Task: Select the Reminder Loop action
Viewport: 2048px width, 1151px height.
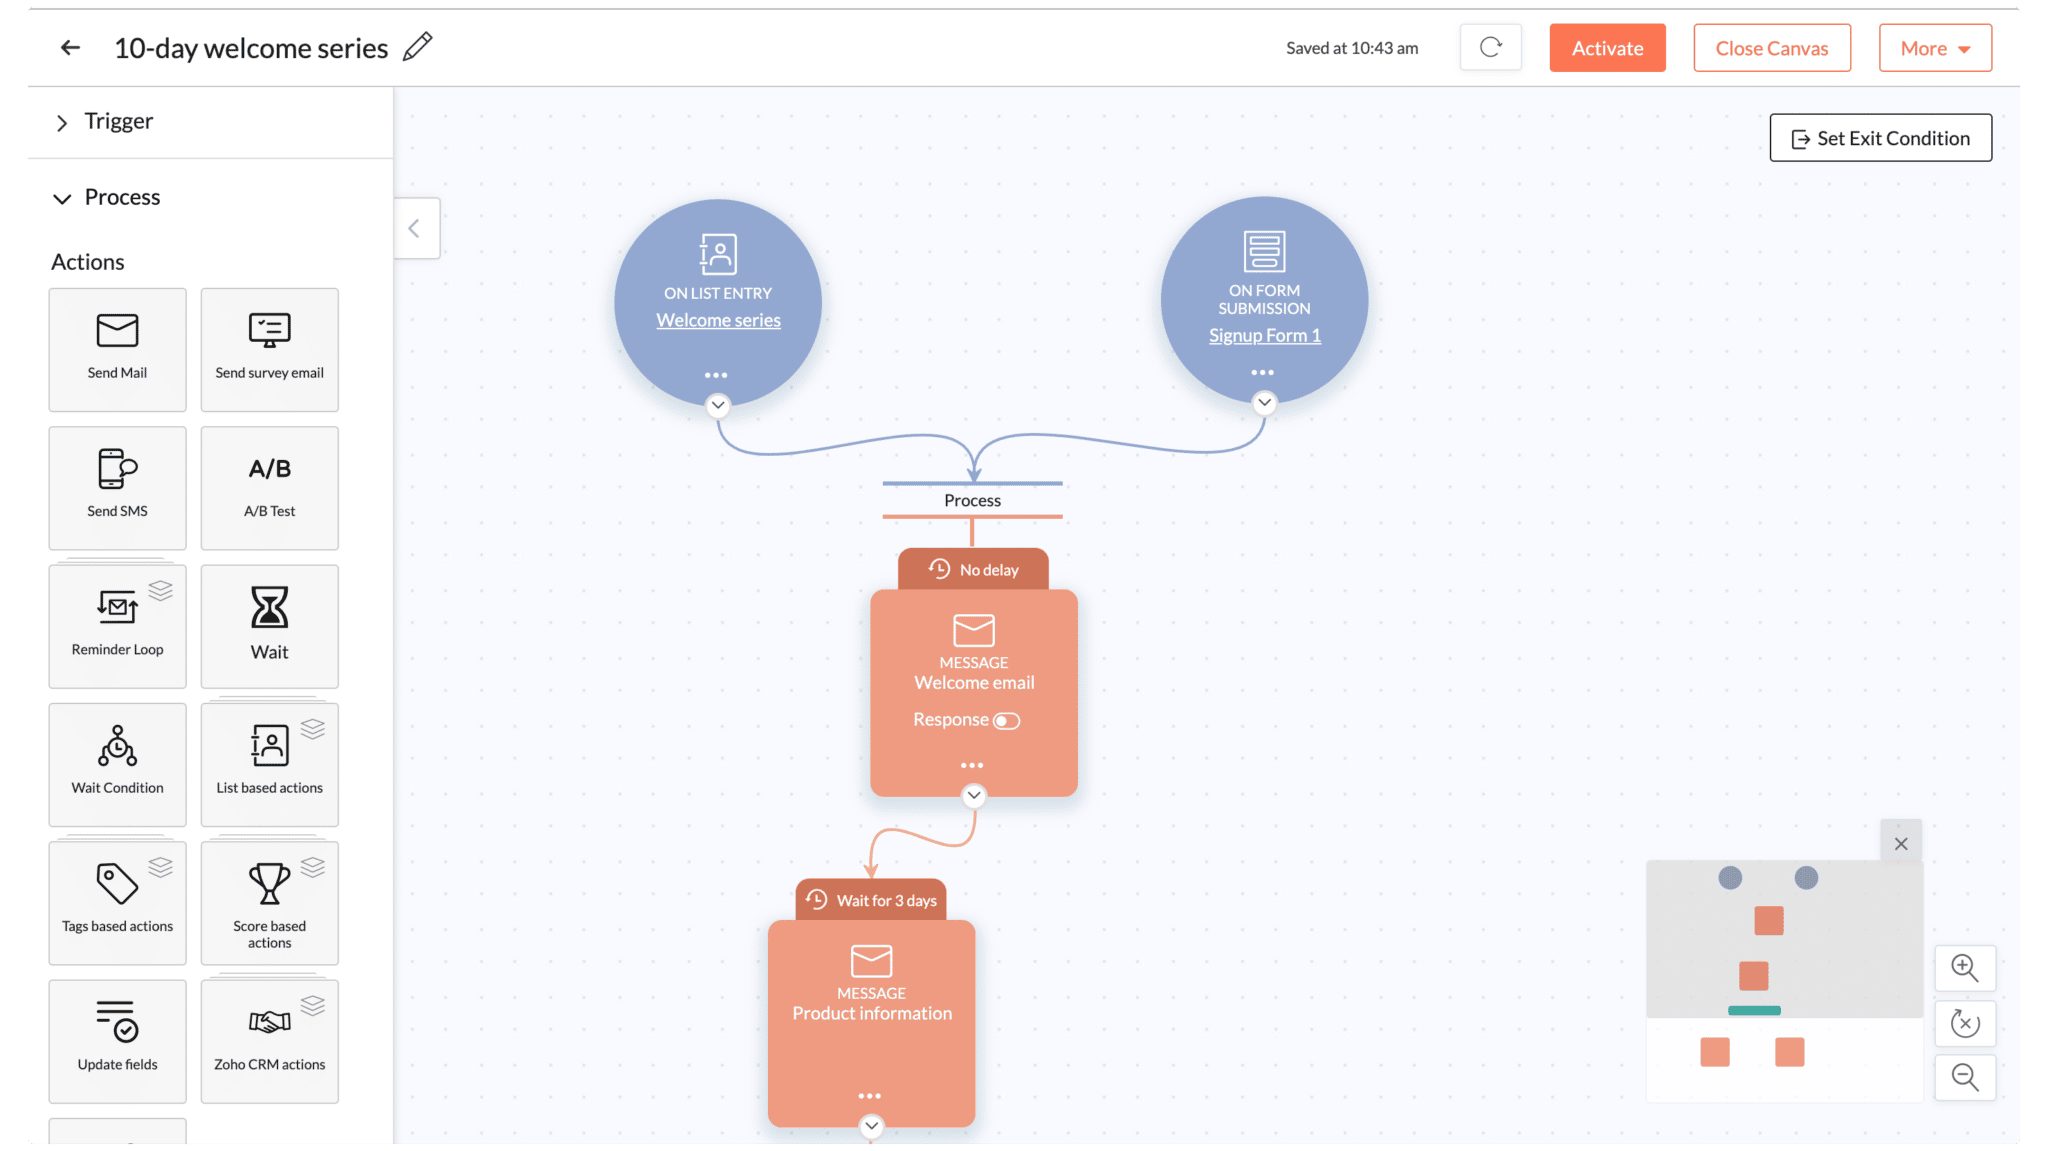Action: tap(117, 626)
